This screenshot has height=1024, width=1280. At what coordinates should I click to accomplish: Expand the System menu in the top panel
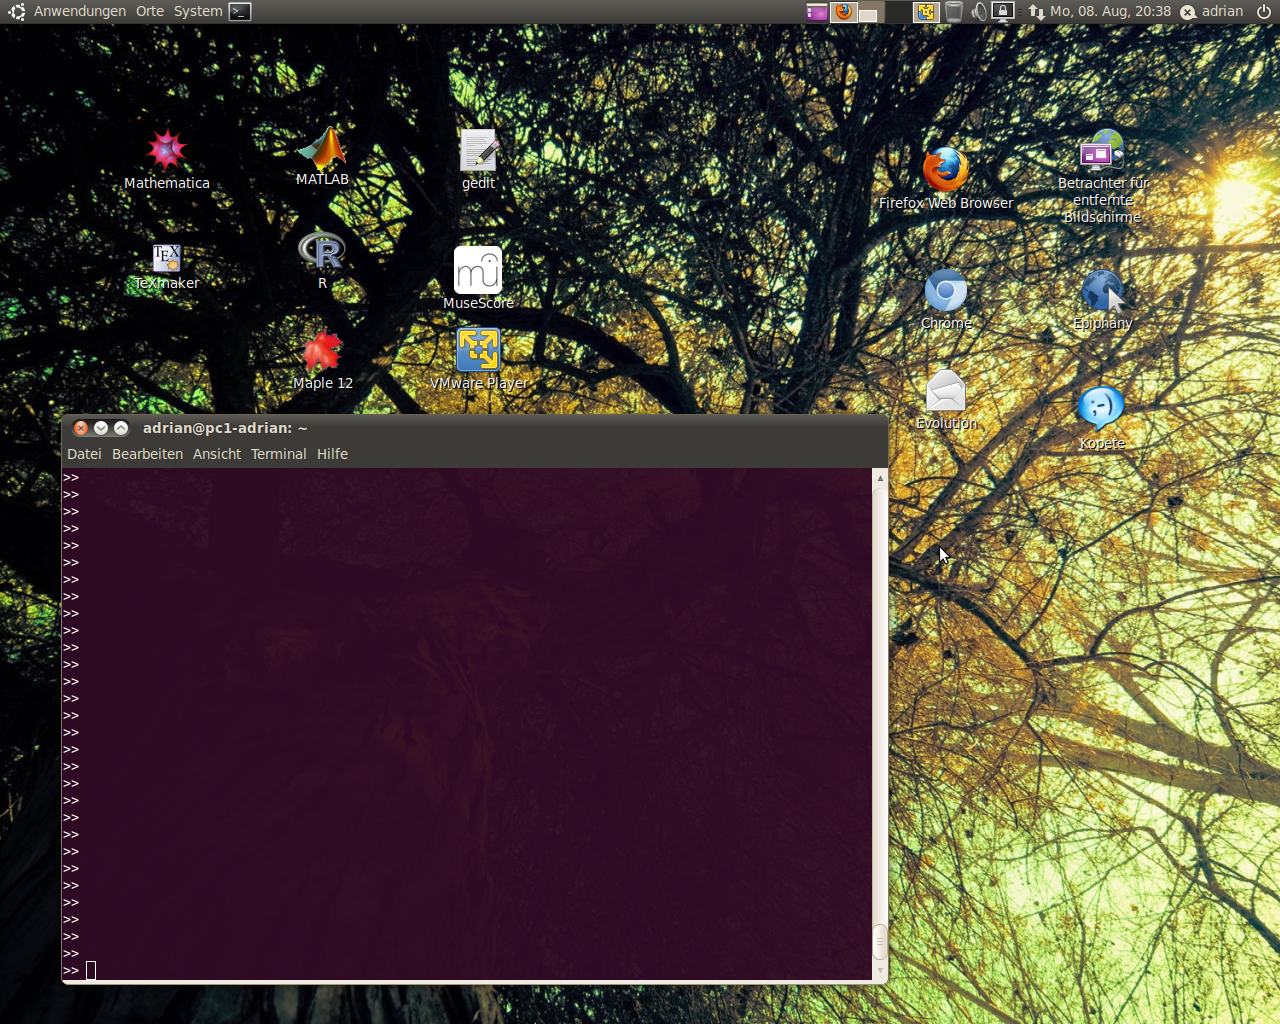pyautogui.click(x=198, y=11)
